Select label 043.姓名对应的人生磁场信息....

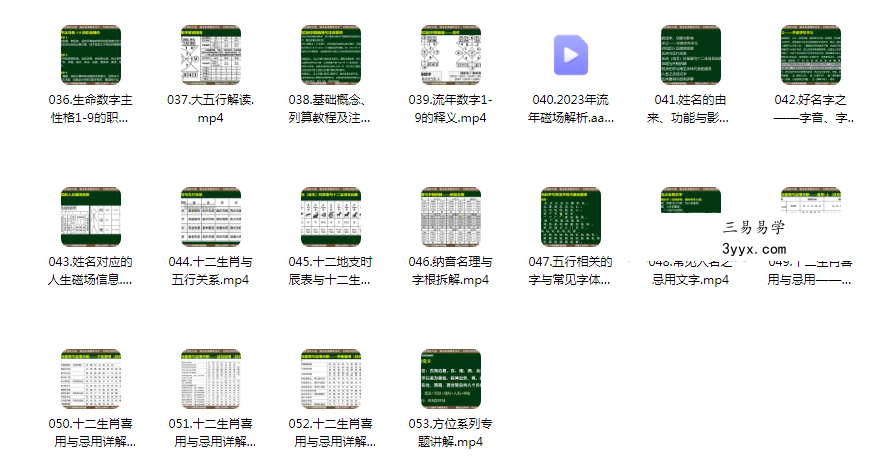click(90, 270)
